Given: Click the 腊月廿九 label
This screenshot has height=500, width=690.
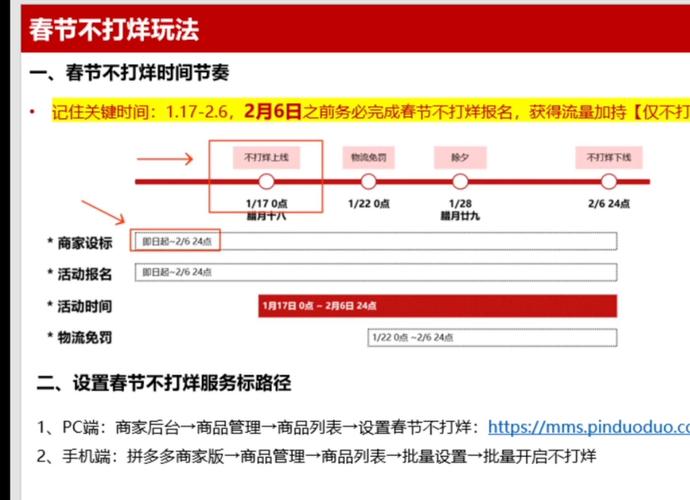Looking at the screenshot, I should coord(460,216).
